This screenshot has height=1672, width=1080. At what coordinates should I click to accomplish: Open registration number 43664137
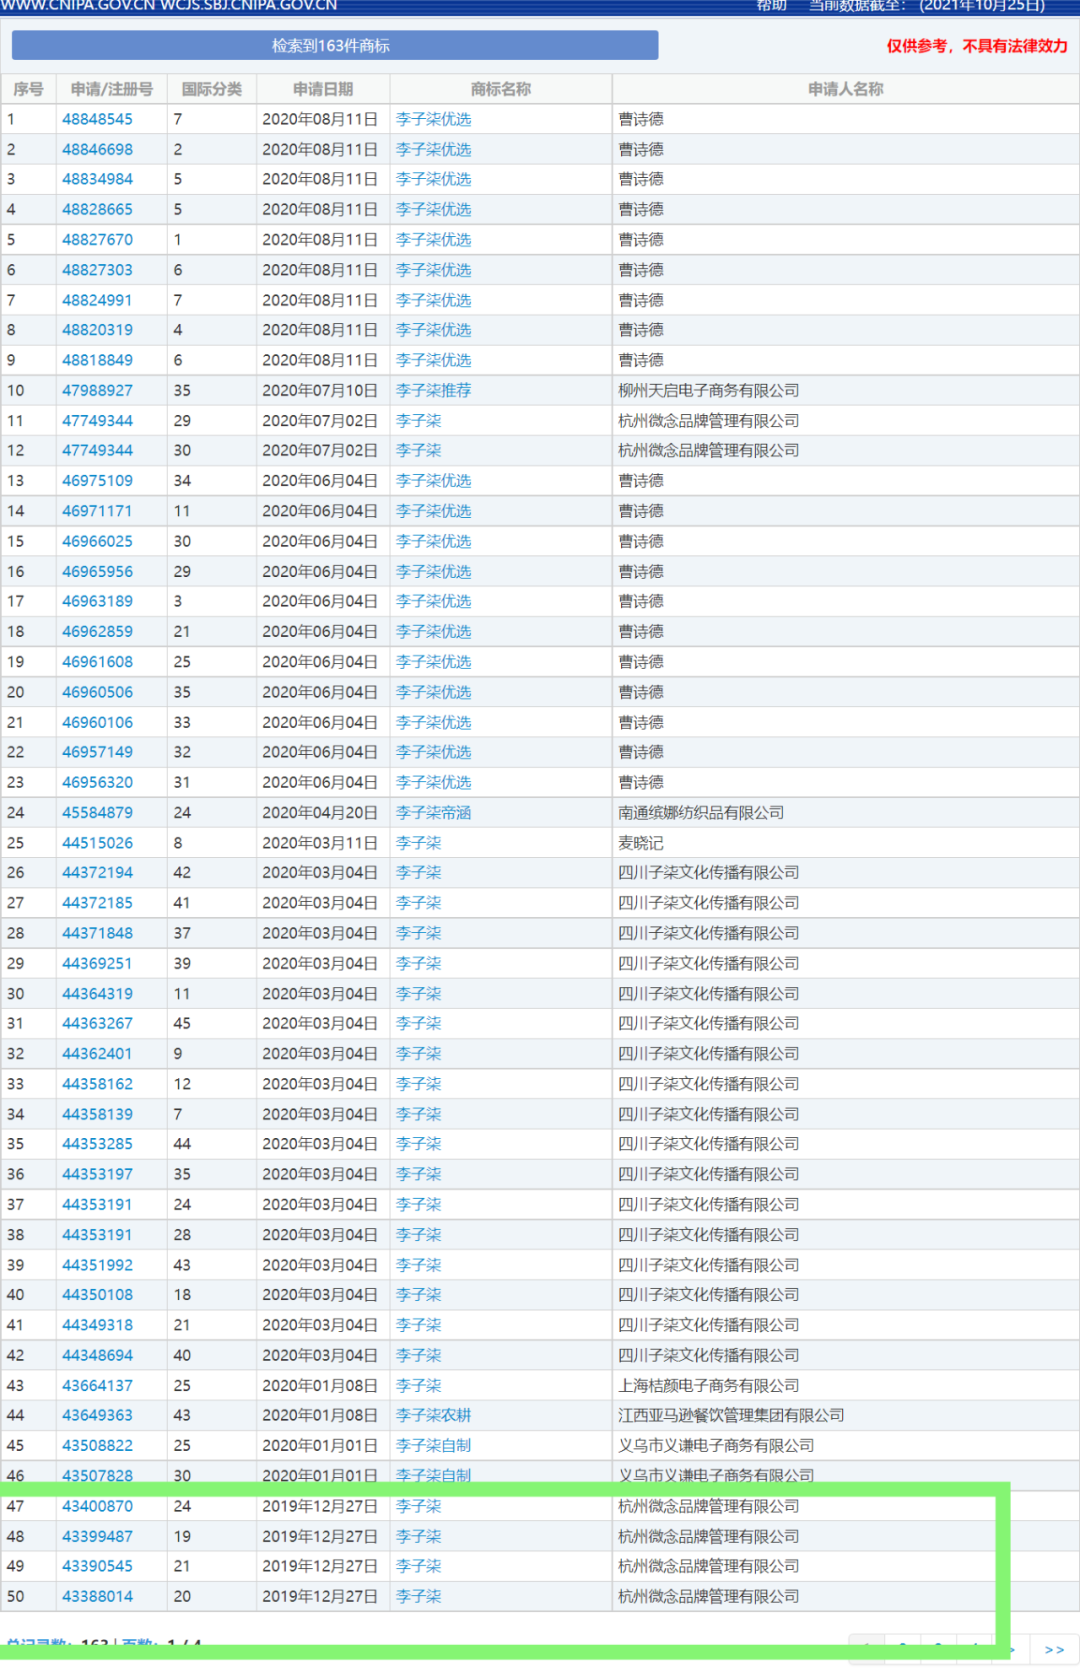click(97, 1386)
